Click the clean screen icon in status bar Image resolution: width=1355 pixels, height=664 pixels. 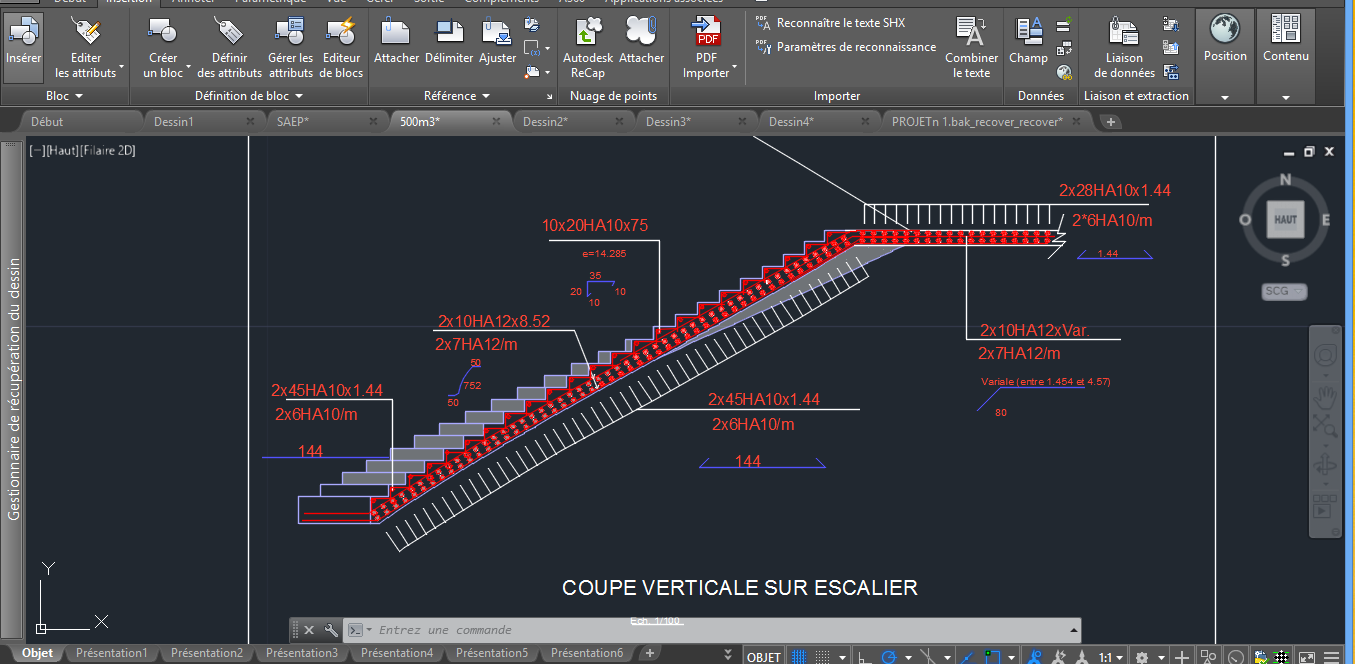point(1306,657)
